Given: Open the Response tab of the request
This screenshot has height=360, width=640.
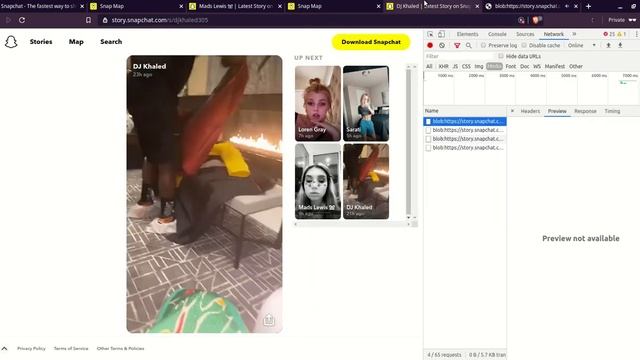Looking at the screenshot, I should pyautogui.click(x=585, y=111).
